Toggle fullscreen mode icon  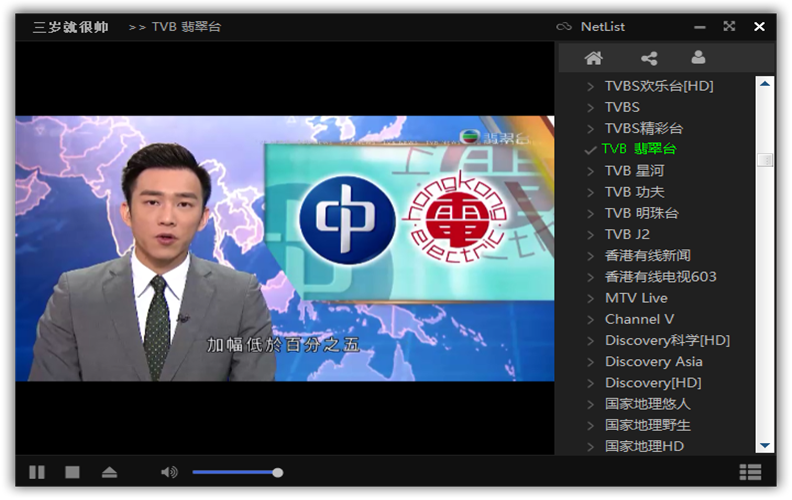[729, 26]
